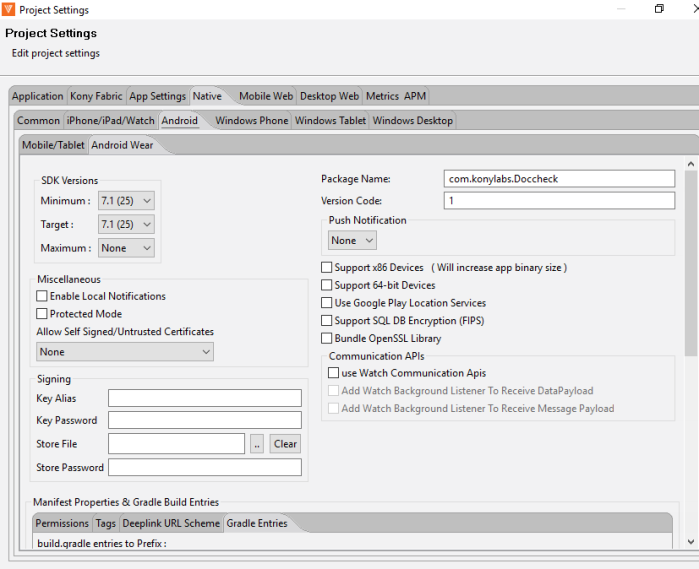This screenshot has width=699, height=569.
Task: Toggle use Watch Communication Apis
Action: tap(334, 373)
